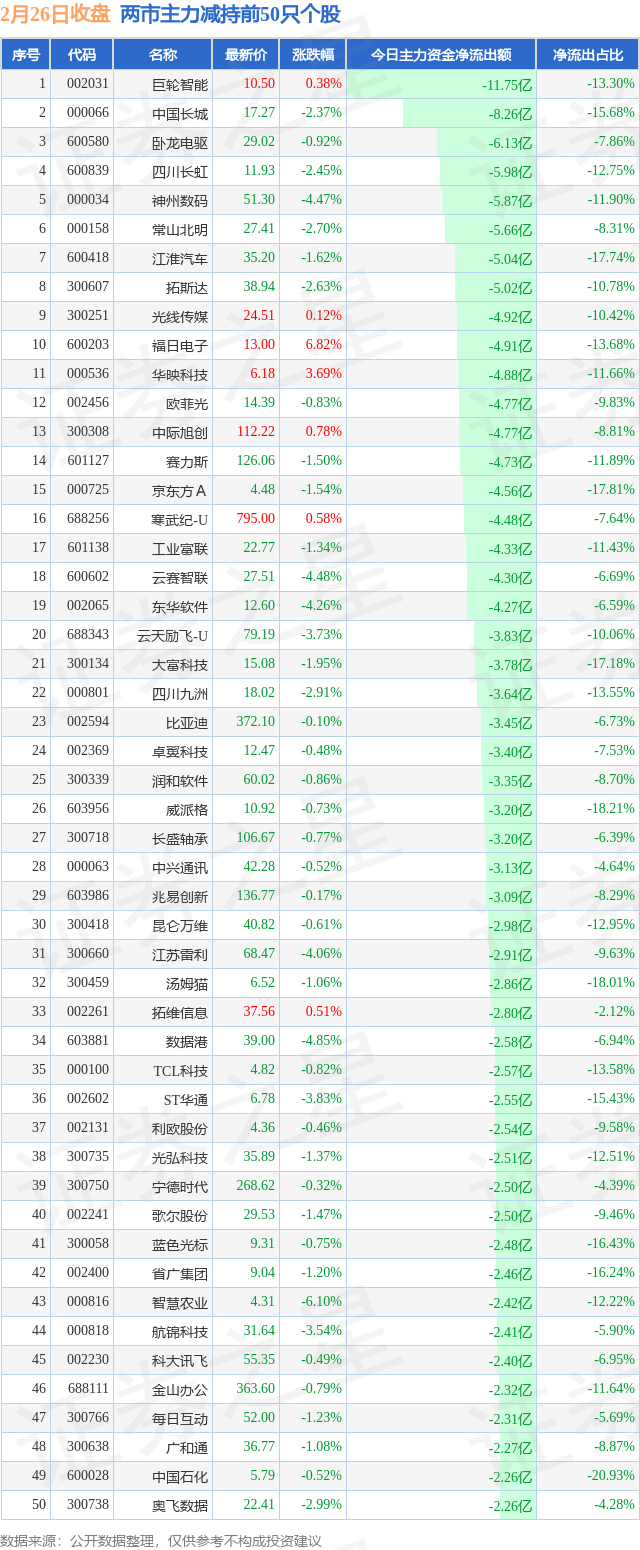Click the 代码 column header
This screenshot has height=1550, width=640.
coord(82,55)
